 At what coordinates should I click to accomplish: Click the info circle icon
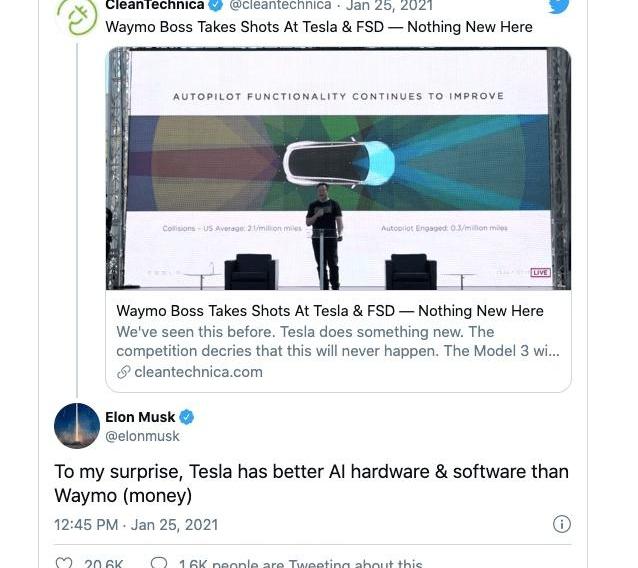click(562, 524)
